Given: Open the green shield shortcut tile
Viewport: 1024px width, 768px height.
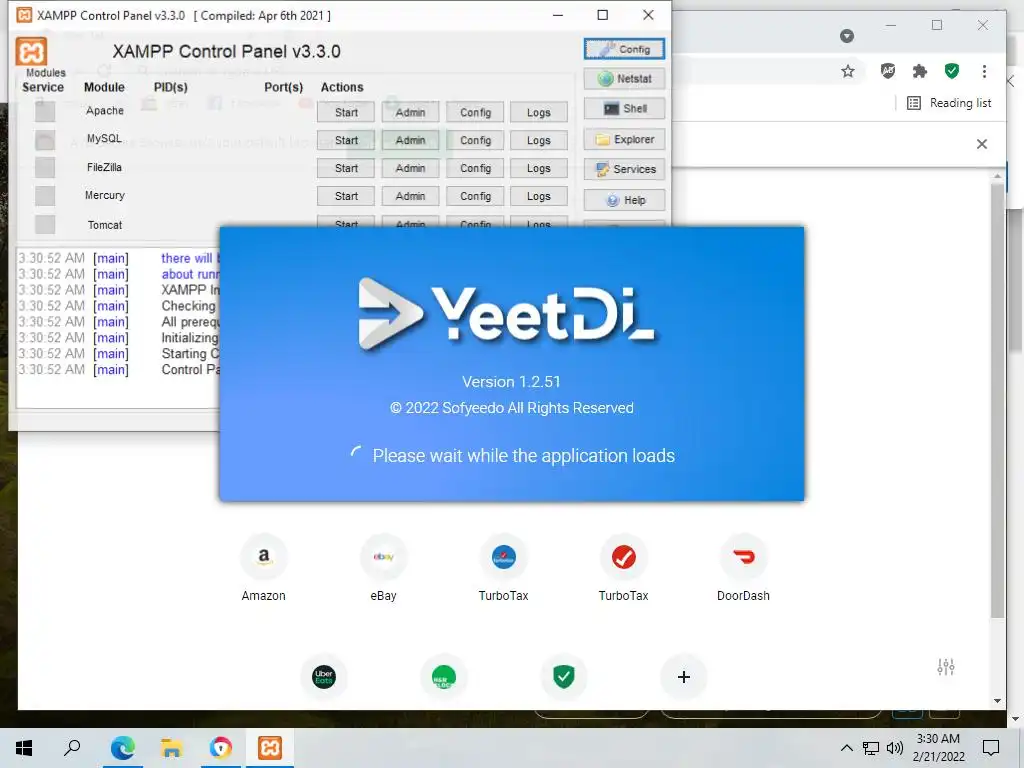Looking at the screenshot, I should tap(564, 677).
